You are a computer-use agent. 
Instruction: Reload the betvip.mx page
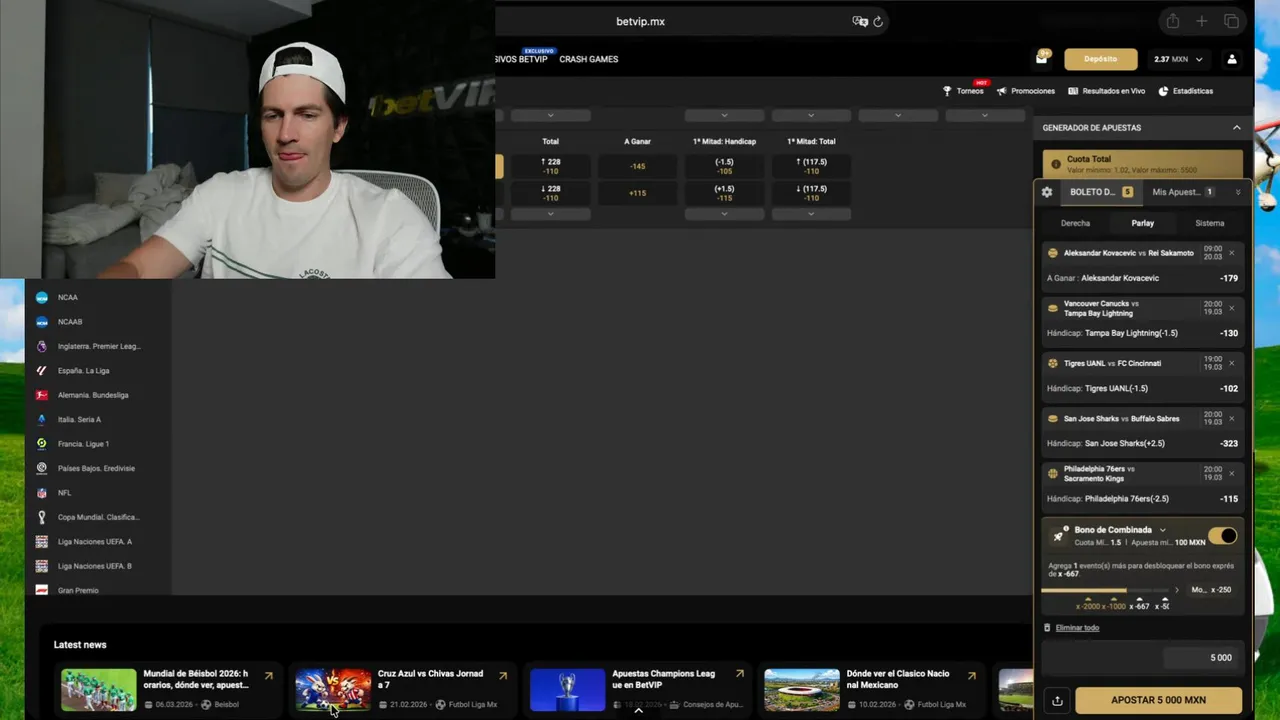878,21
